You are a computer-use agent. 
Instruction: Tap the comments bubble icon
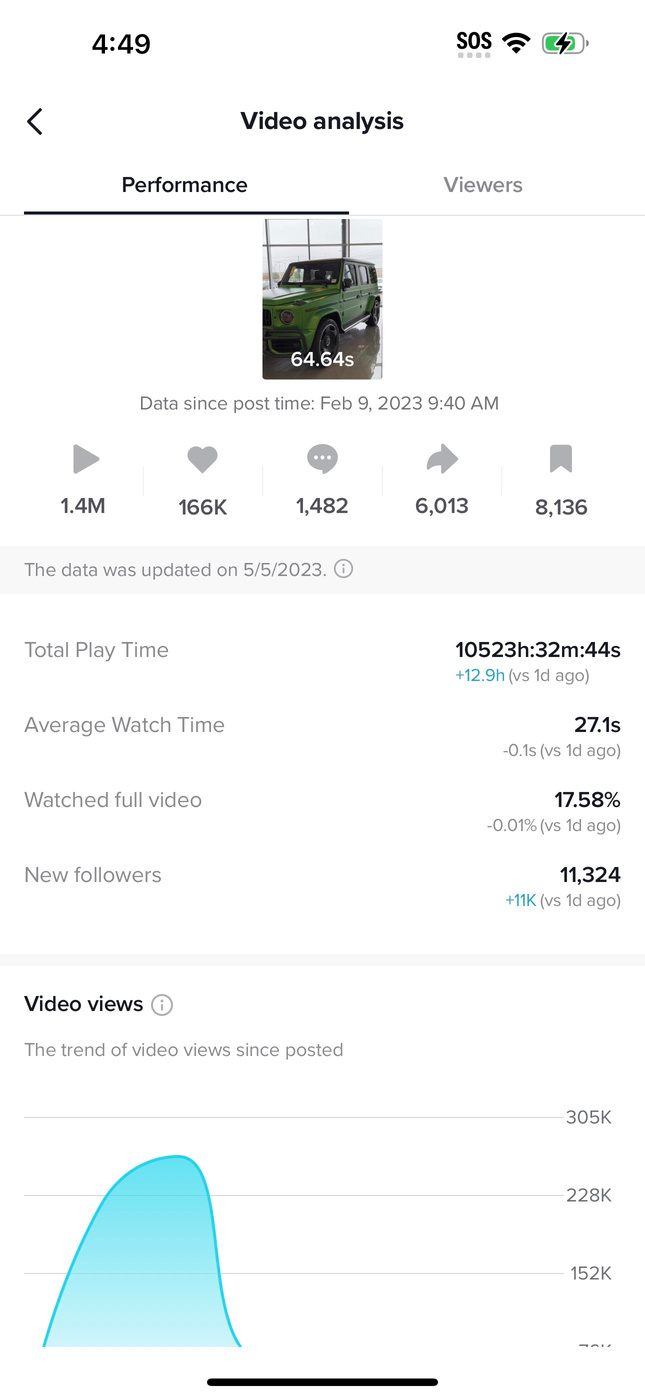[x=322, y=459]
